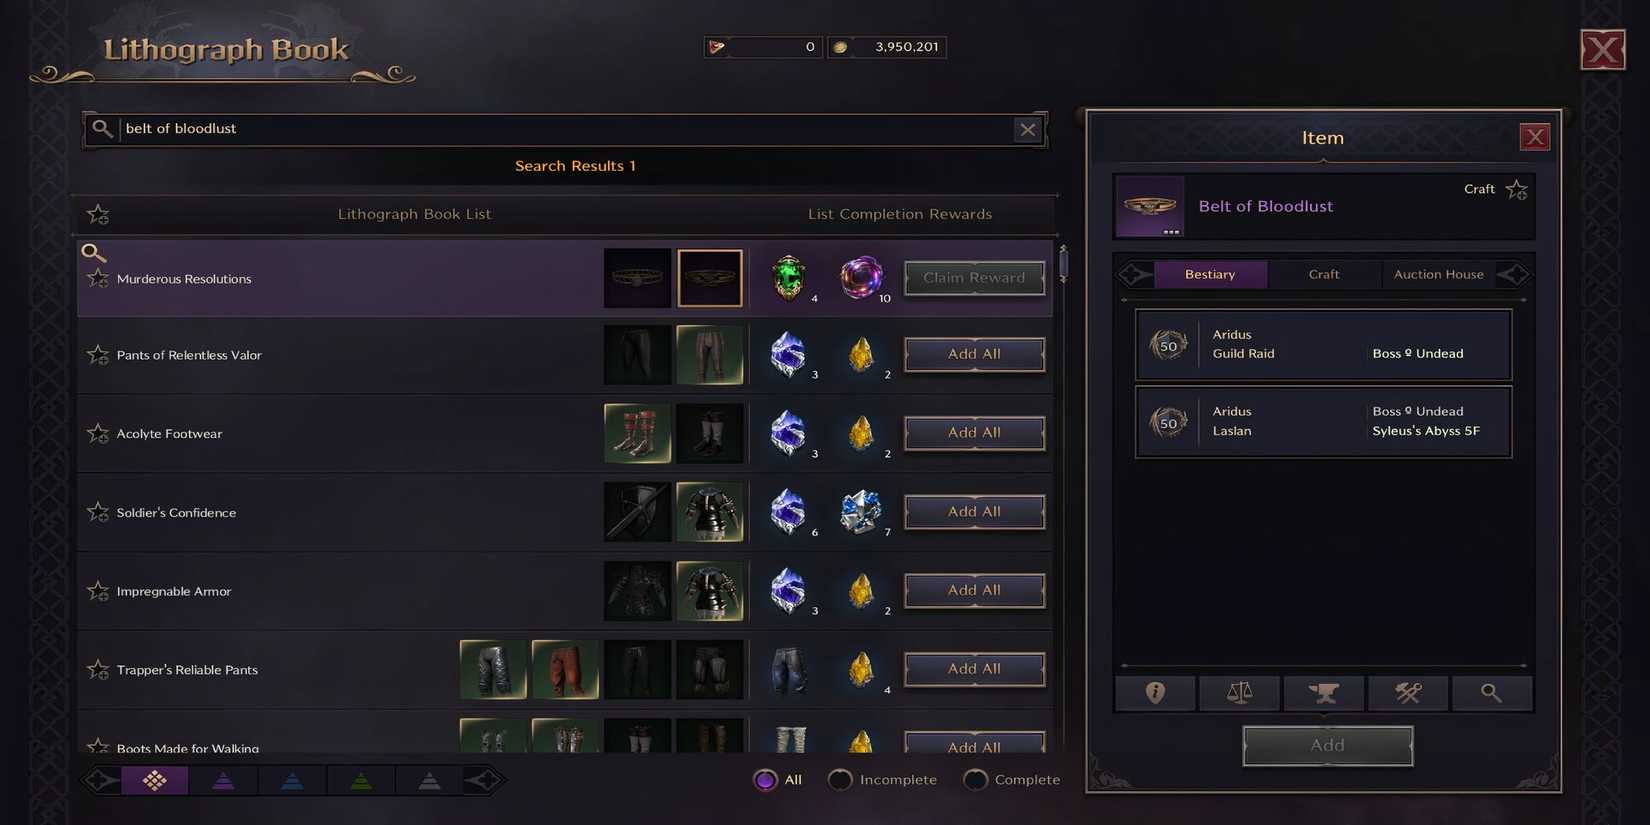Add All for Soldier's Confidence
The image size is (1650, 825).
coord(975,512)
